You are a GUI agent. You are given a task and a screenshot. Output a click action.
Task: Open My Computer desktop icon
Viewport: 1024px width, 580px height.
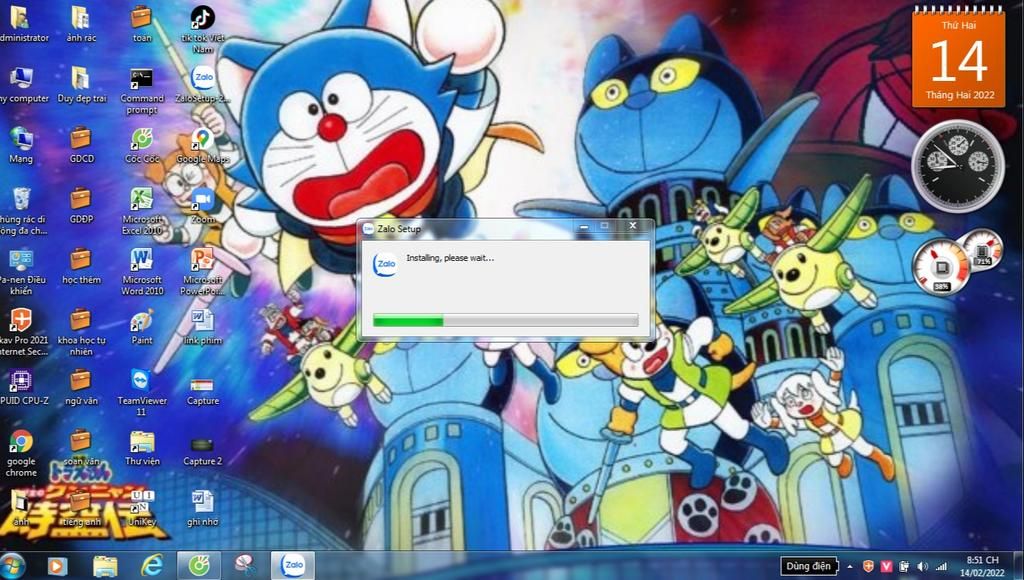(x=22, y=85)
